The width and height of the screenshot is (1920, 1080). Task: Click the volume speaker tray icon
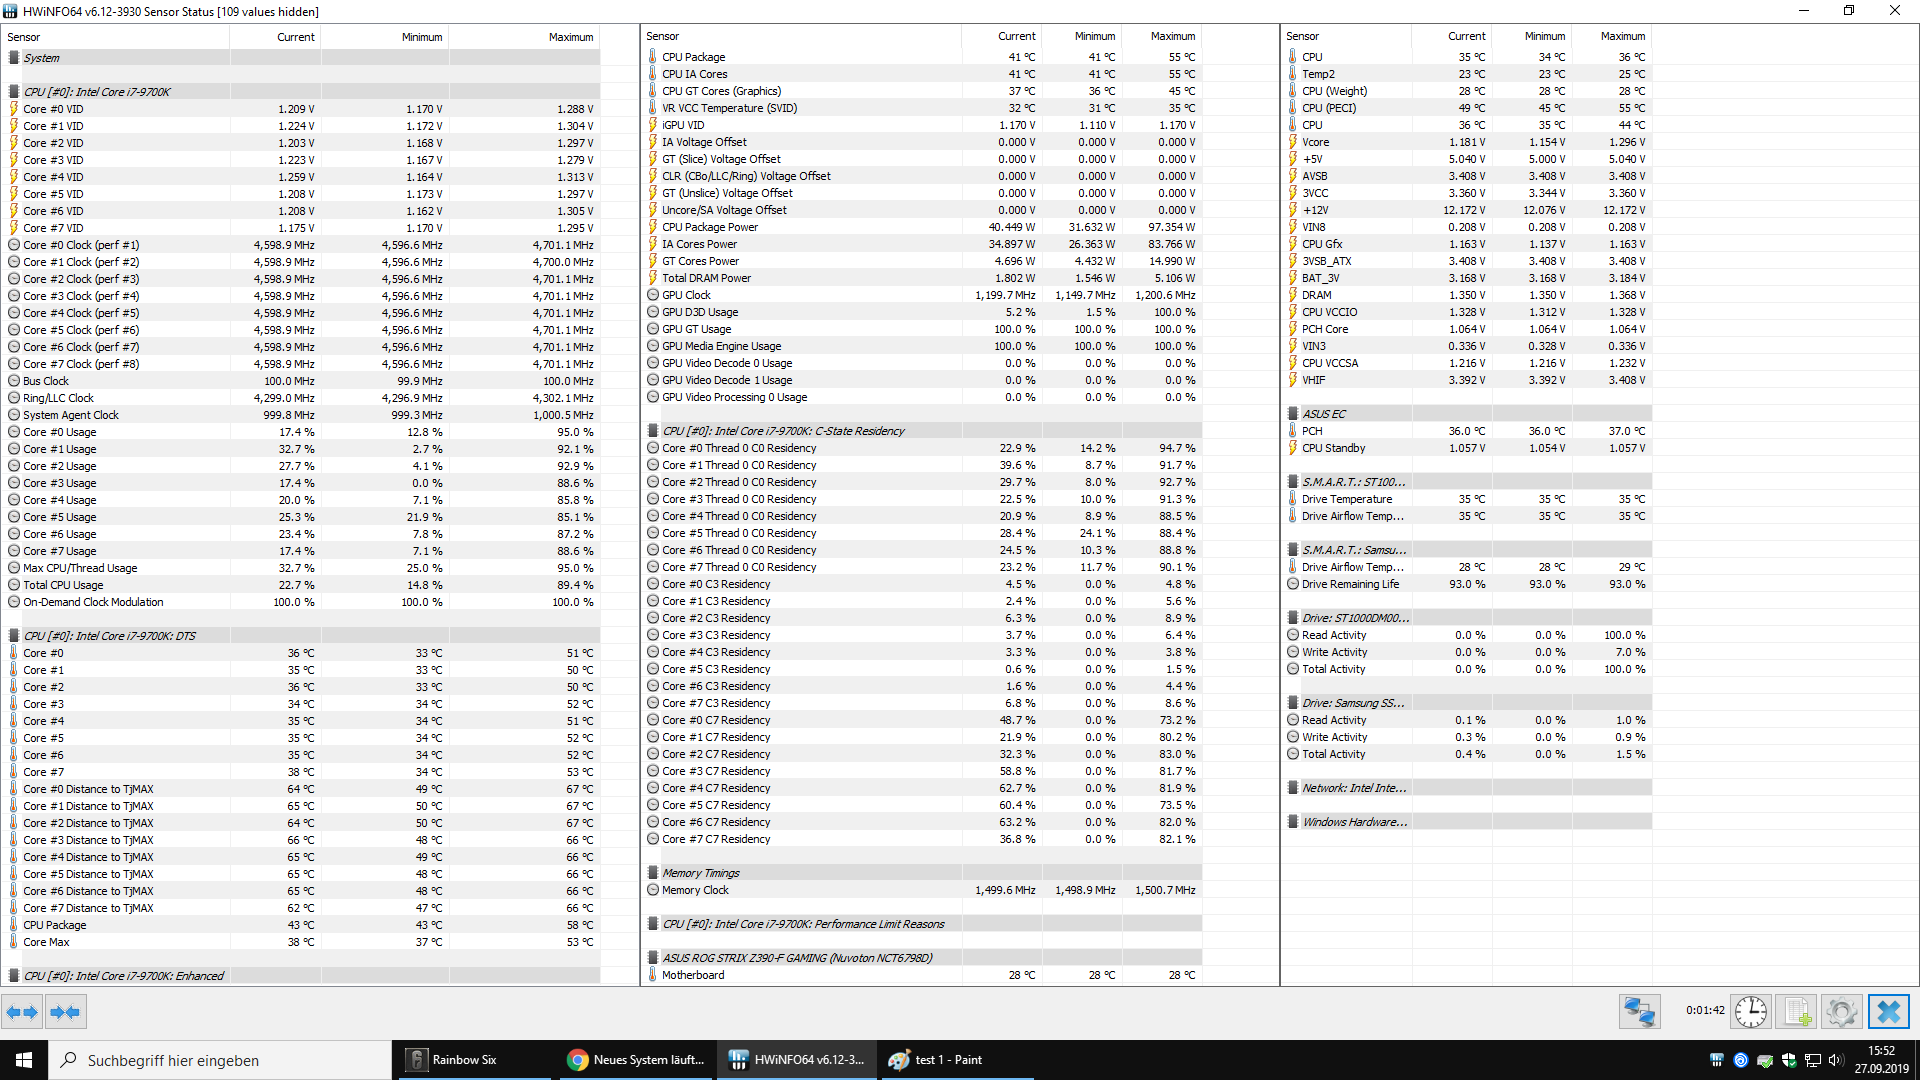coord(1836,1060)
